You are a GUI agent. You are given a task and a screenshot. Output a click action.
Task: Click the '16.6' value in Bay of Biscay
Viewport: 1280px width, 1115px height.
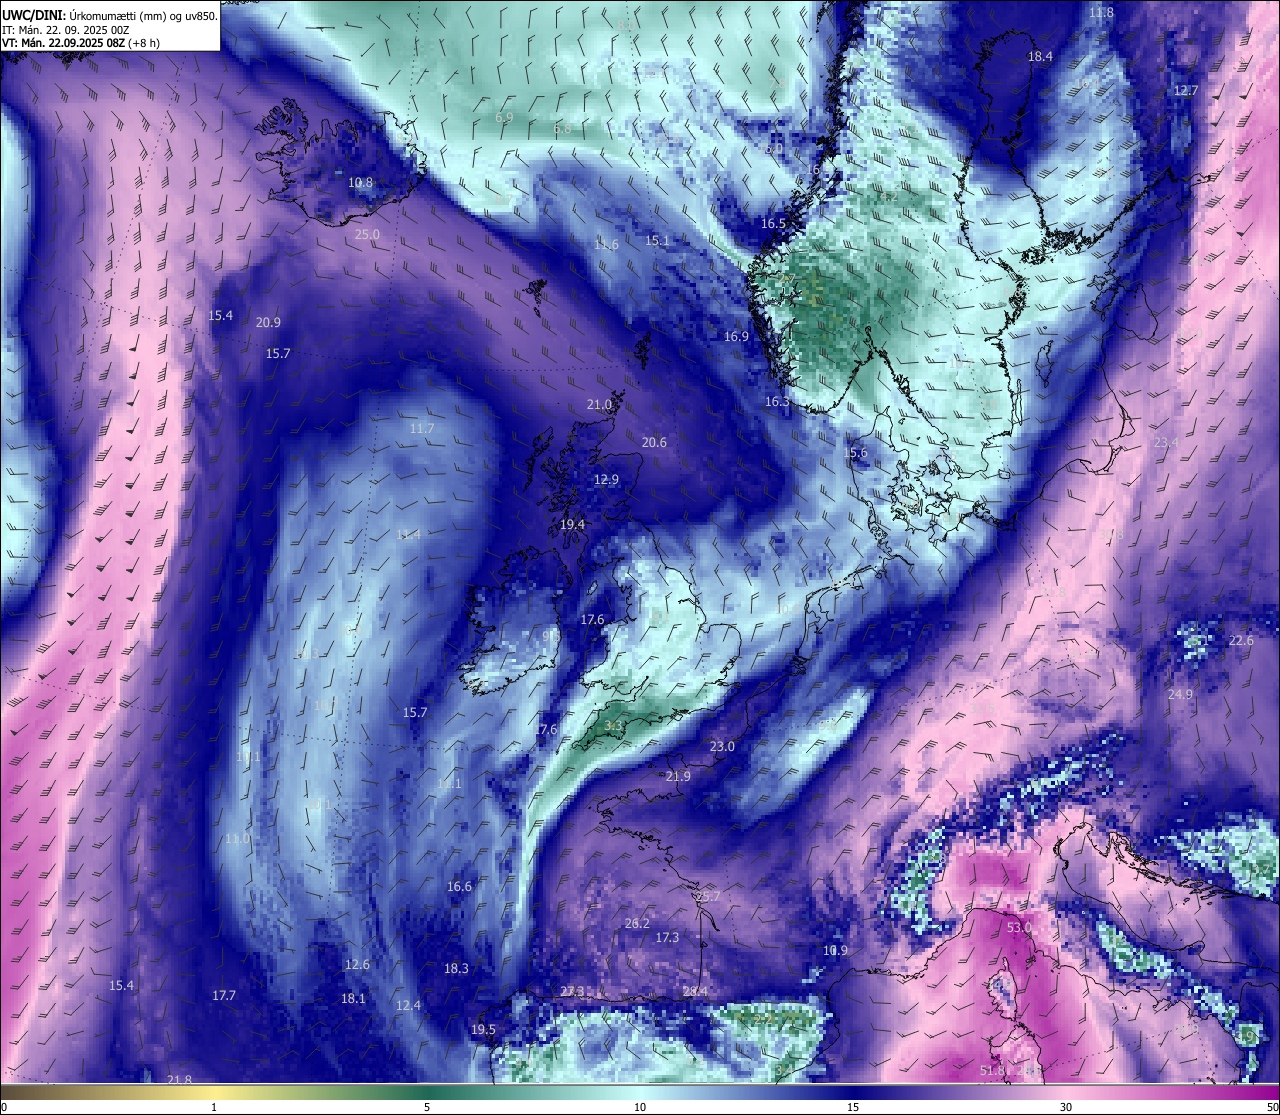pos(459,887)
